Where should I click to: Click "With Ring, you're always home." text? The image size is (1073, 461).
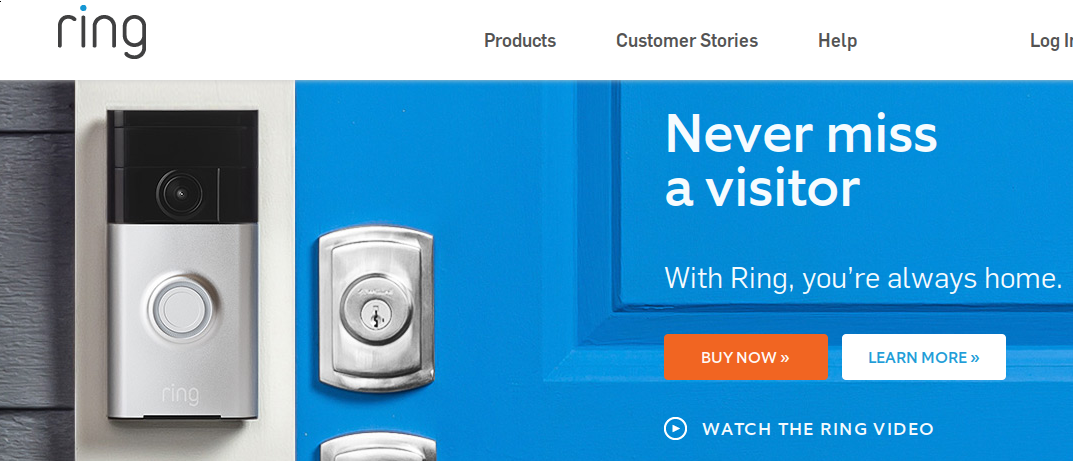pyautogui.click(x=863, y=278)
